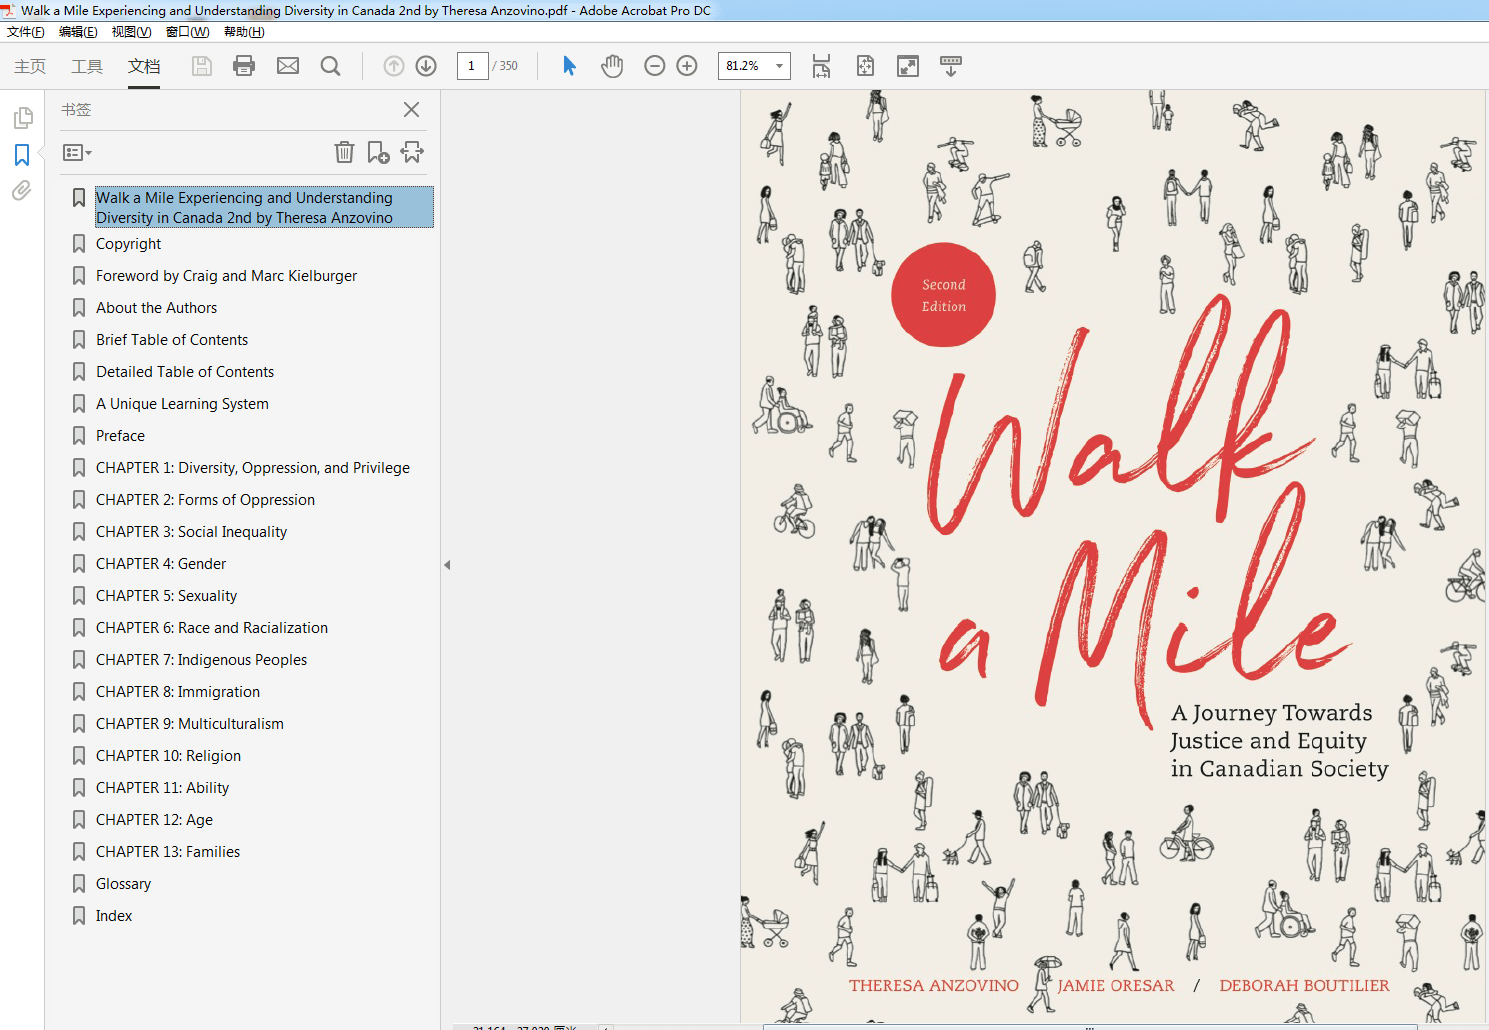Open the 帮助(H) menu
The width and height of the screenshot is (1489, 1030).
244,32
